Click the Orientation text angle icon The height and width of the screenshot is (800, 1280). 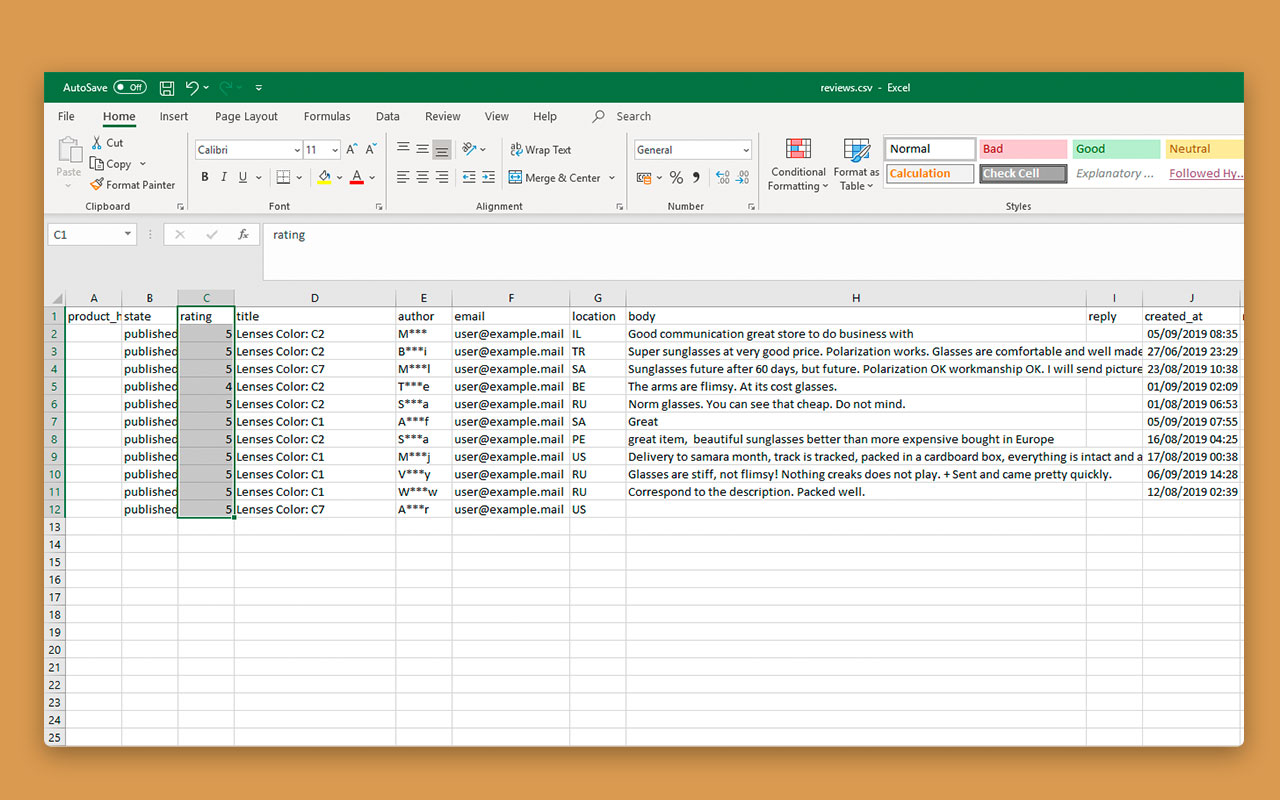pyautogui.click(x=469, y=149)
